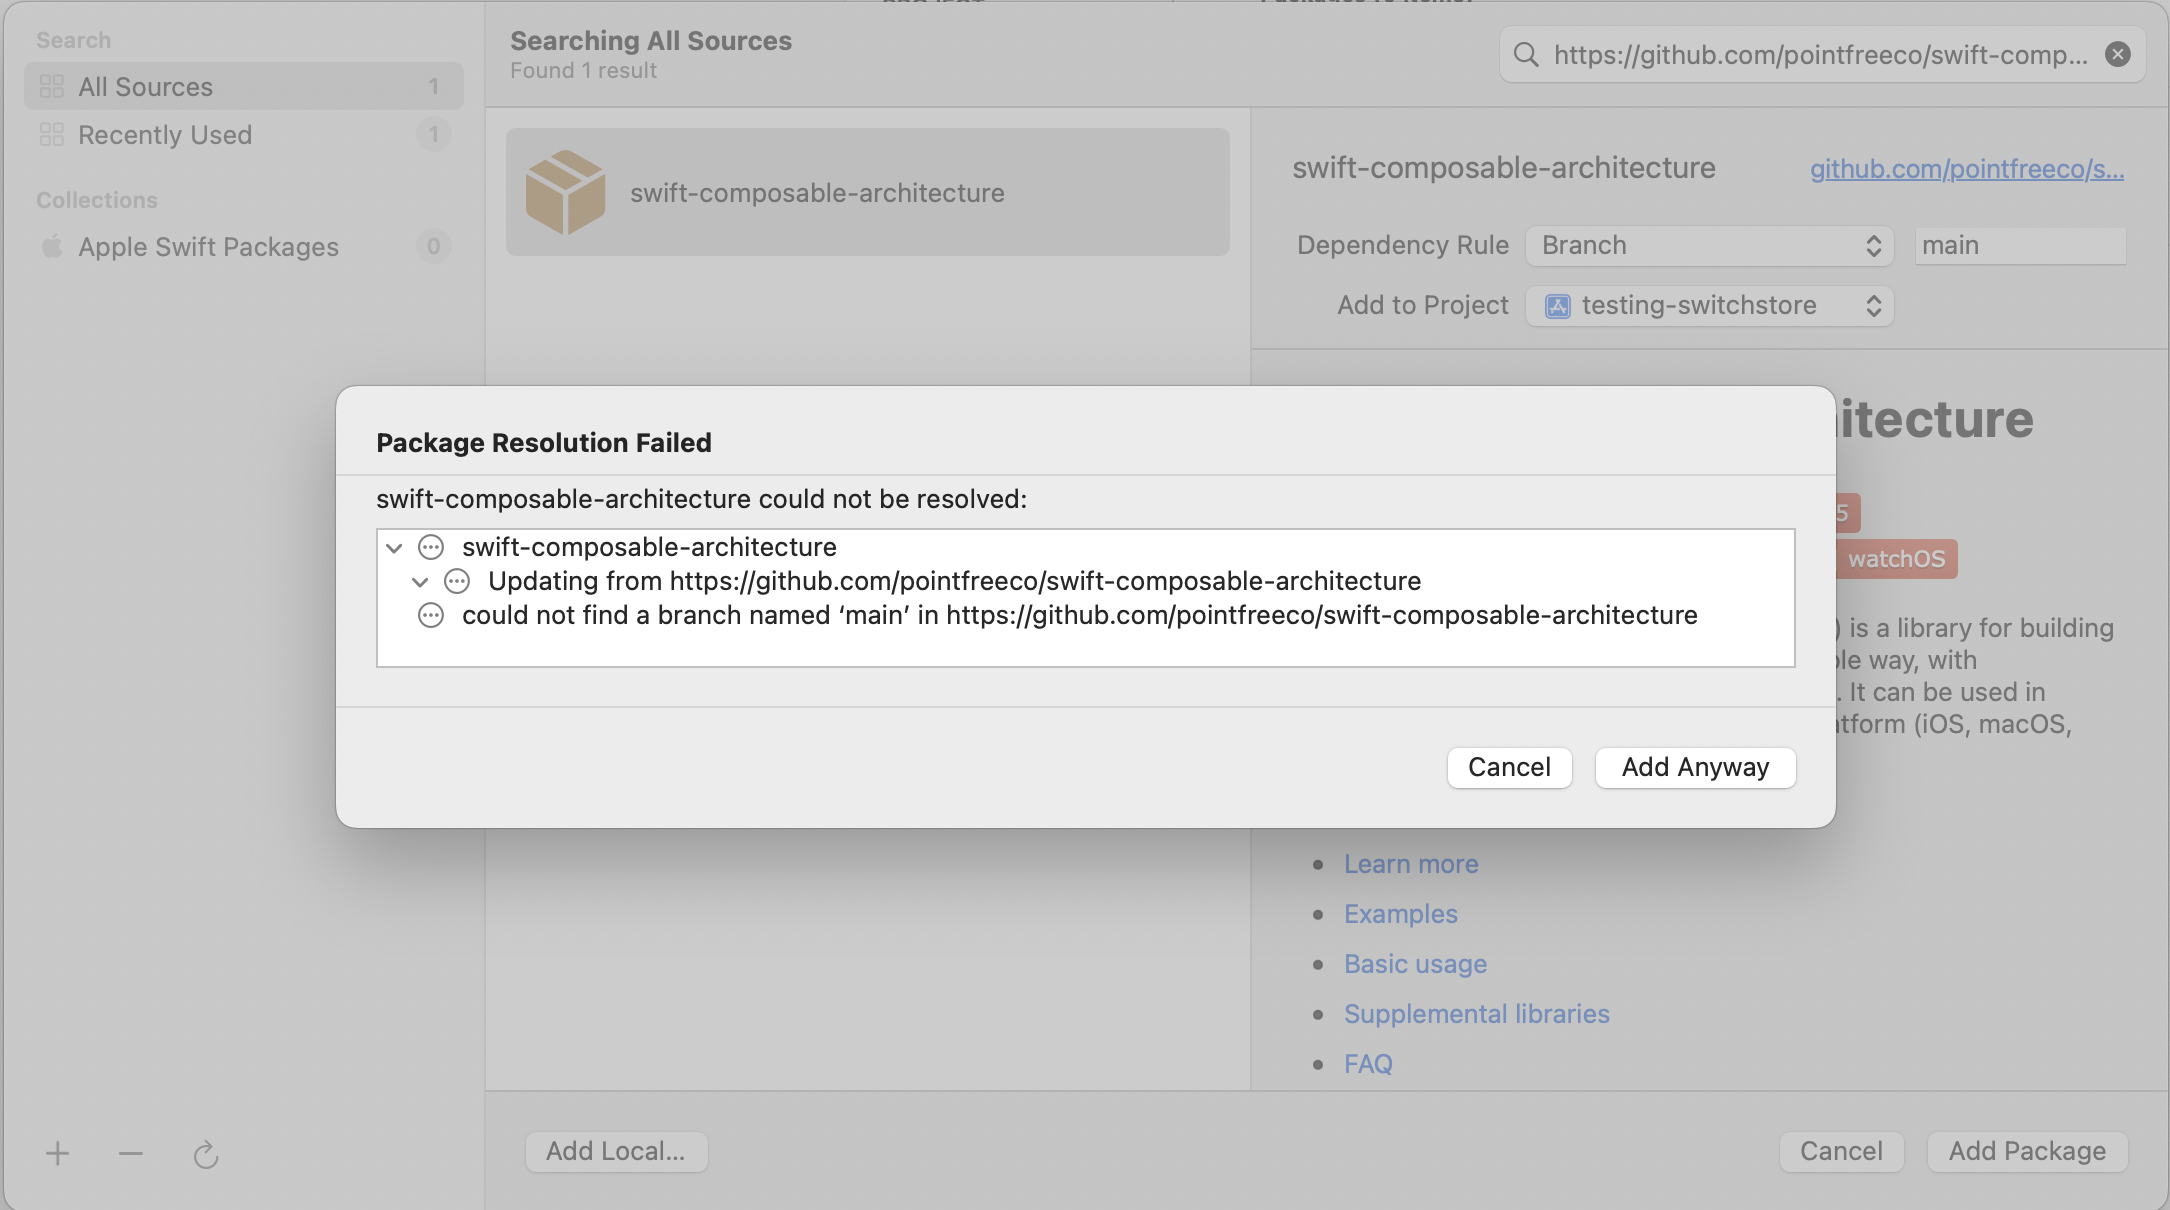Select swift-composable-architecture search result
Image resolution: width=2170 pixels, height=1210 pixels.
[x=867, y=192]
